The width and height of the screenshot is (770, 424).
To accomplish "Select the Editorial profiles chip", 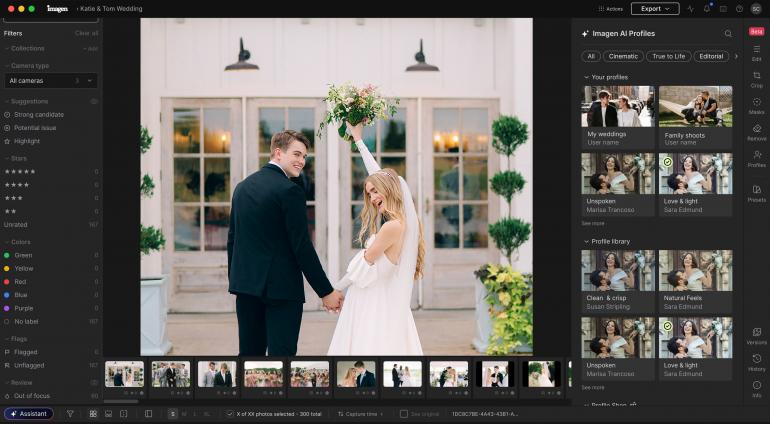I will pos(711,56).
